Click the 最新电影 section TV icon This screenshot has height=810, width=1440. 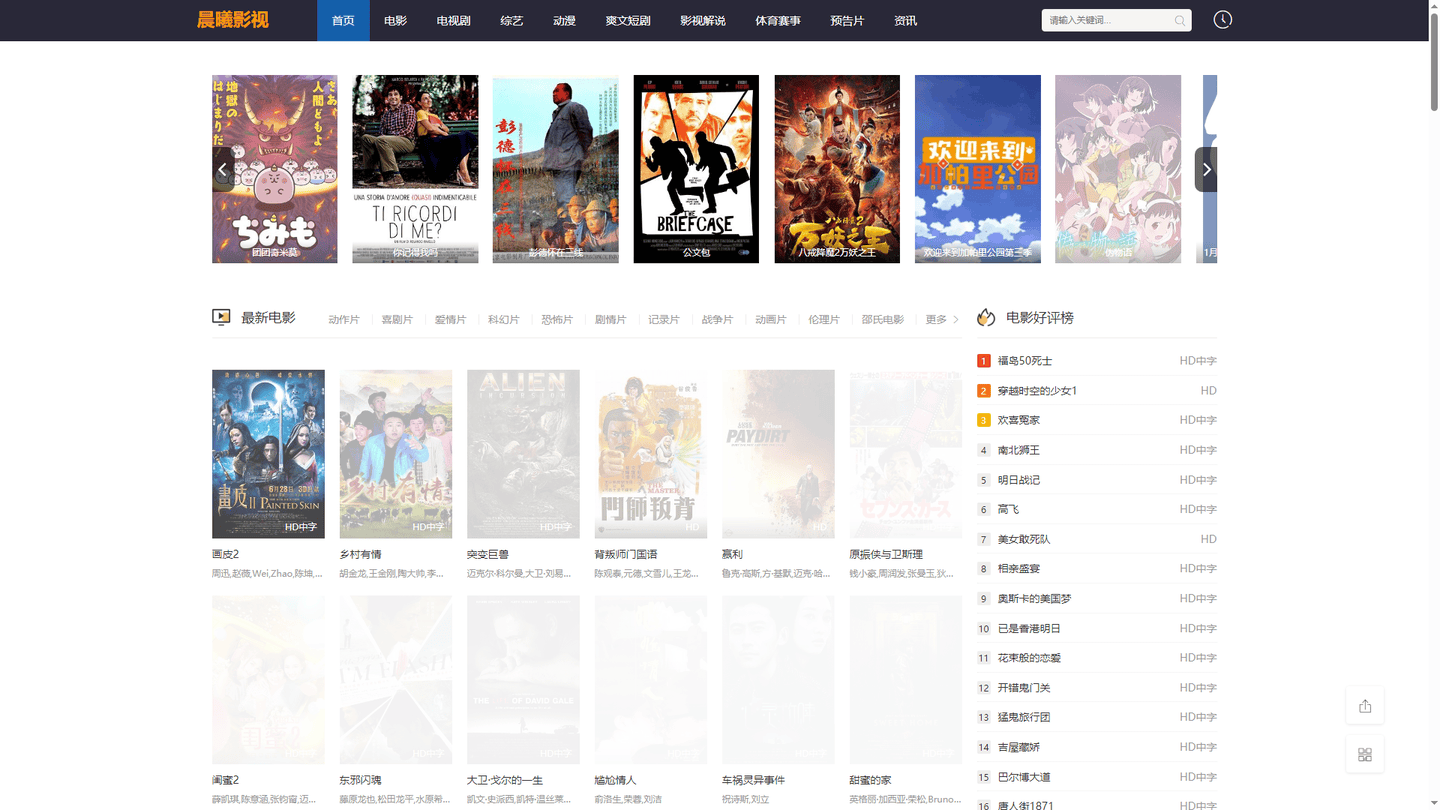point(221,318)
